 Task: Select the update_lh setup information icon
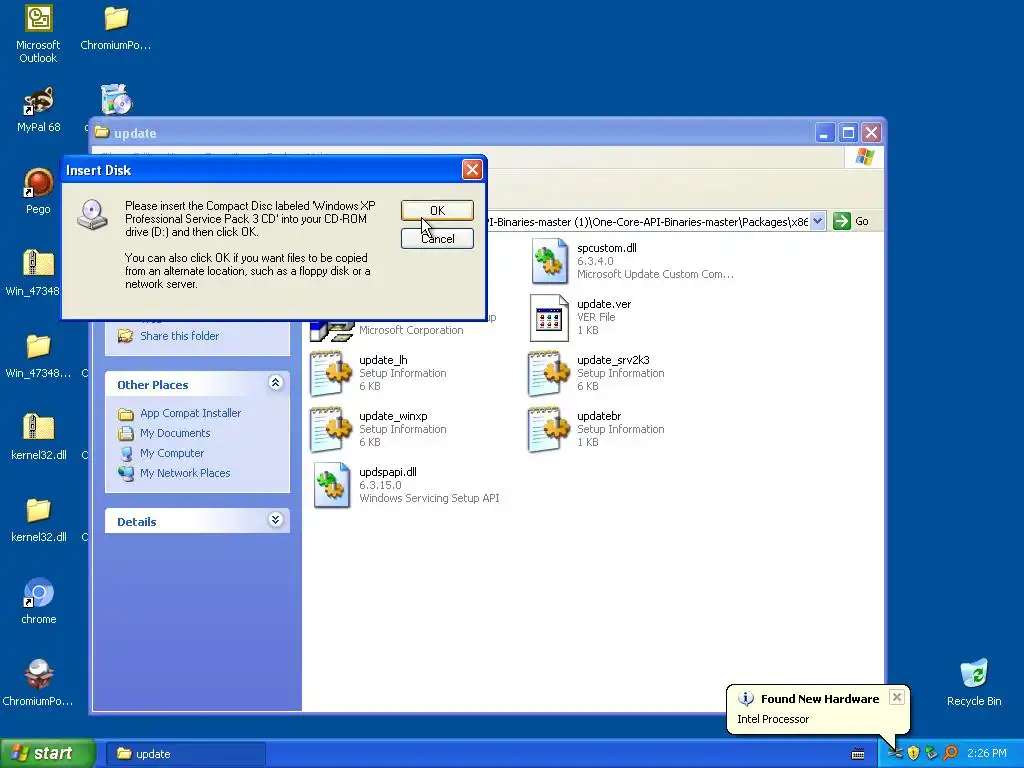click(x=332, y=374)
